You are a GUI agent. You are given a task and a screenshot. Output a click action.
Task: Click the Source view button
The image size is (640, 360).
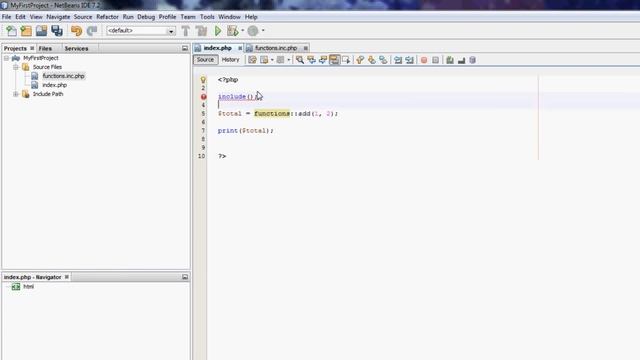(205, 60)
